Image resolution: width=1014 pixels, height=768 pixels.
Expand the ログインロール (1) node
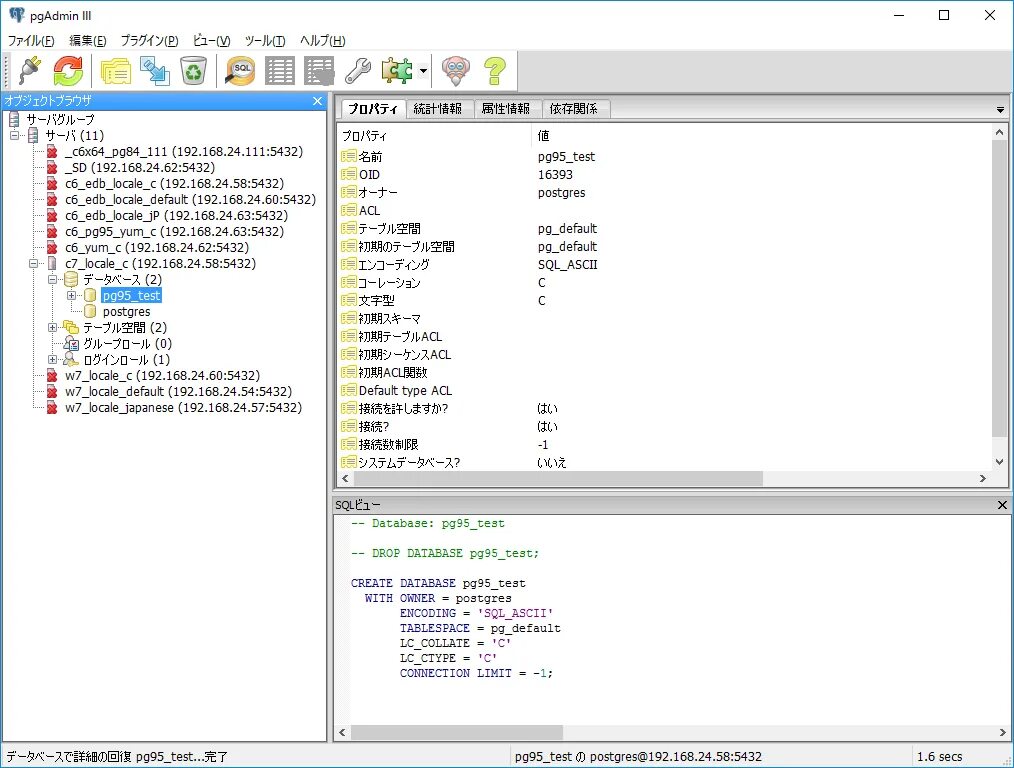tap(53, 359)
